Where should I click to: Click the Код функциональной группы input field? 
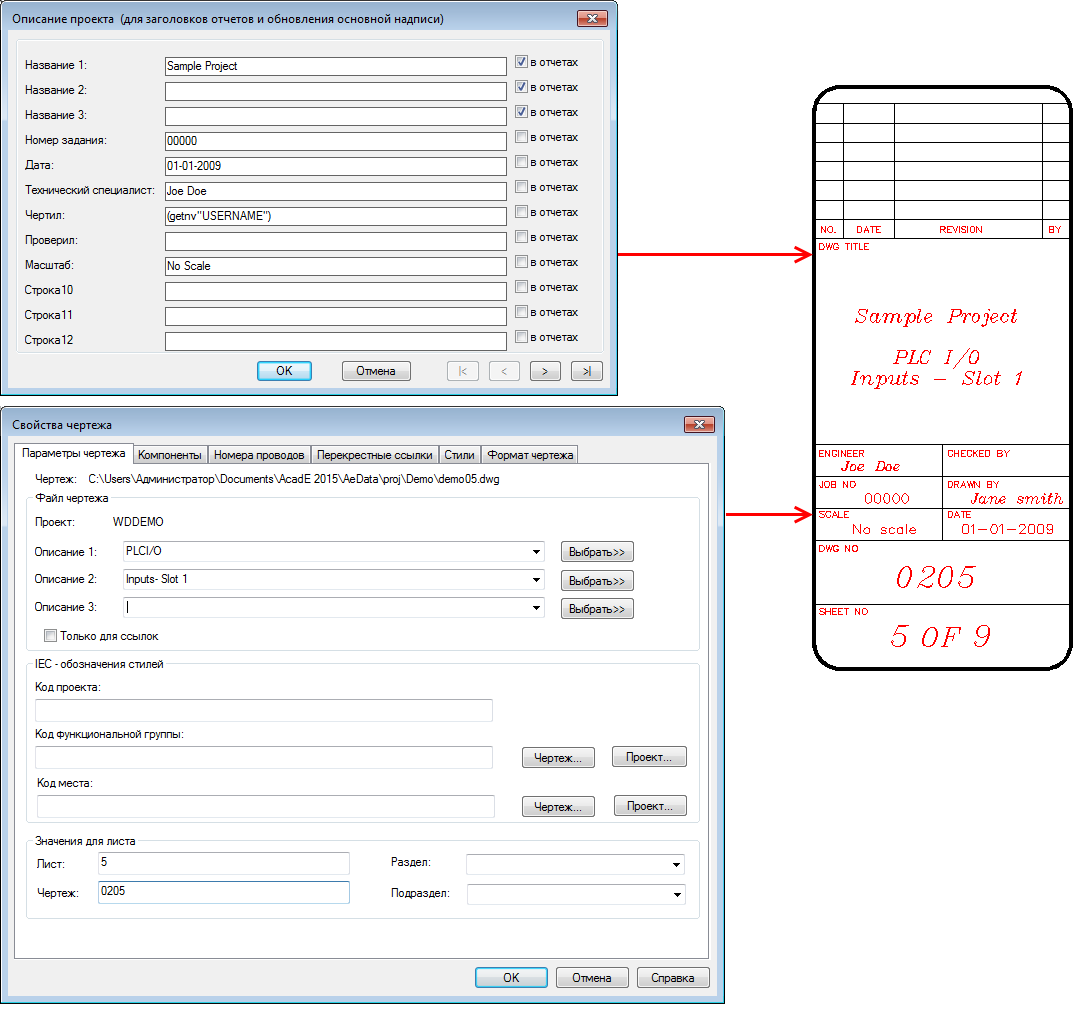[264, 758]
